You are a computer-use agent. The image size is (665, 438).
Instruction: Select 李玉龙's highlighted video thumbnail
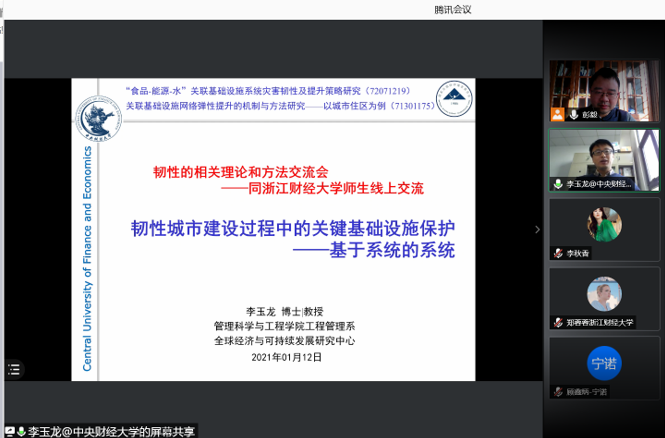click(x=604, y=155)
